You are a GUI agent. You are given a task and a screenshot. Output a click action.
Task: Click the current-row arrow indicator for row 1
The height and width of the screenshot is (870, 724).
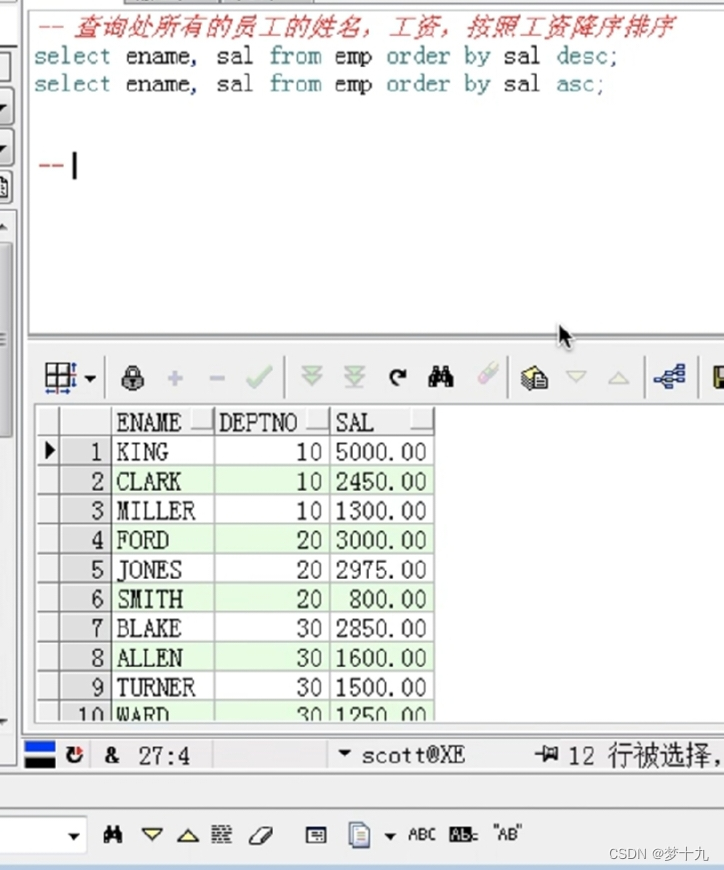(x=48, y=451)
